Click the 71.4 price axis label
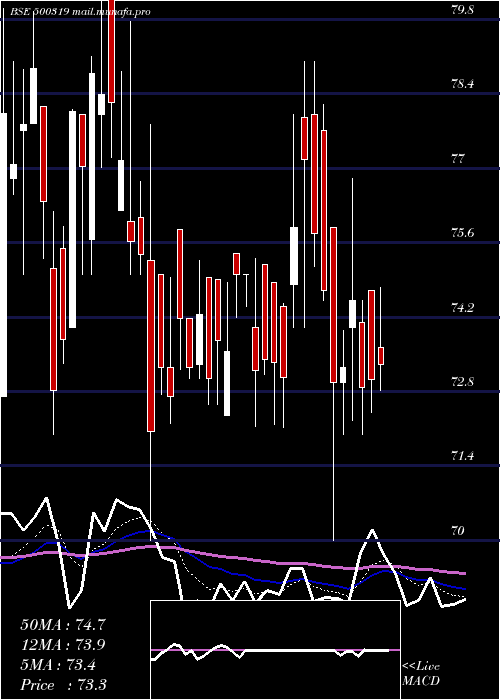The height and width of the screenshot is (700, 500). [x=463, y=456]
